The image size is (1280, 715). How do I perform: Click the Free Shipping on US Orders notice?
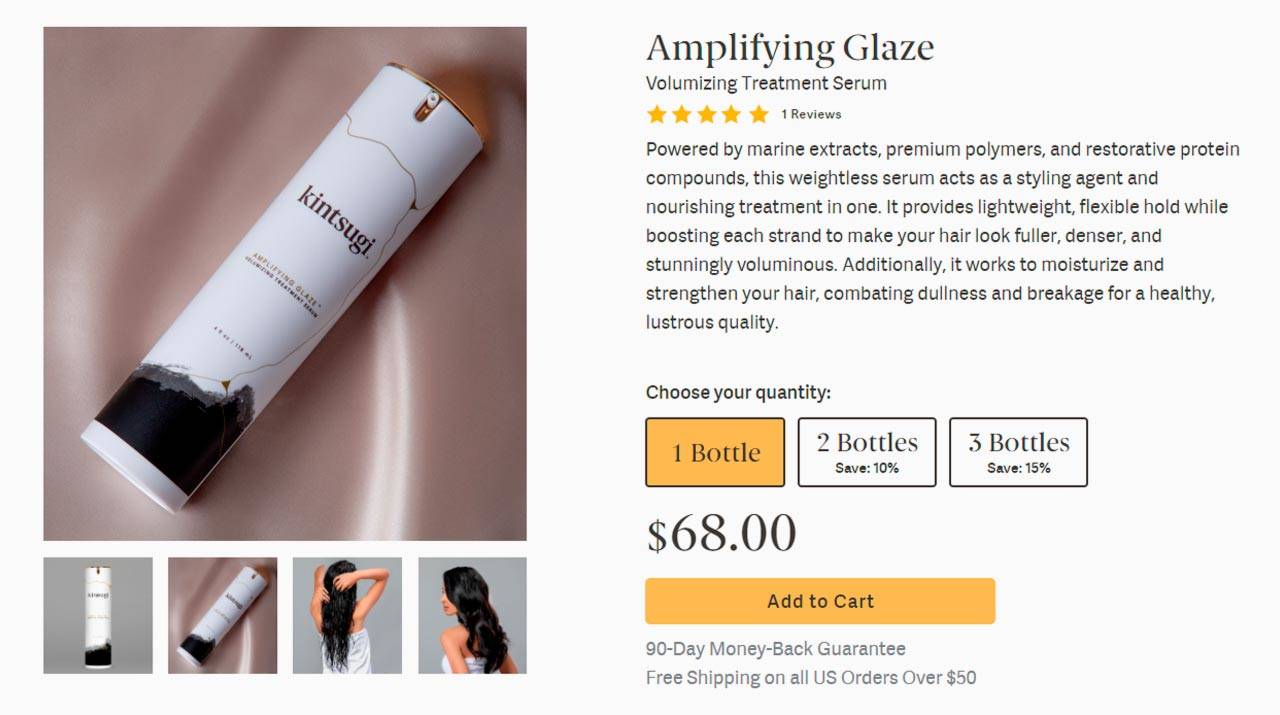coord(810,677)
